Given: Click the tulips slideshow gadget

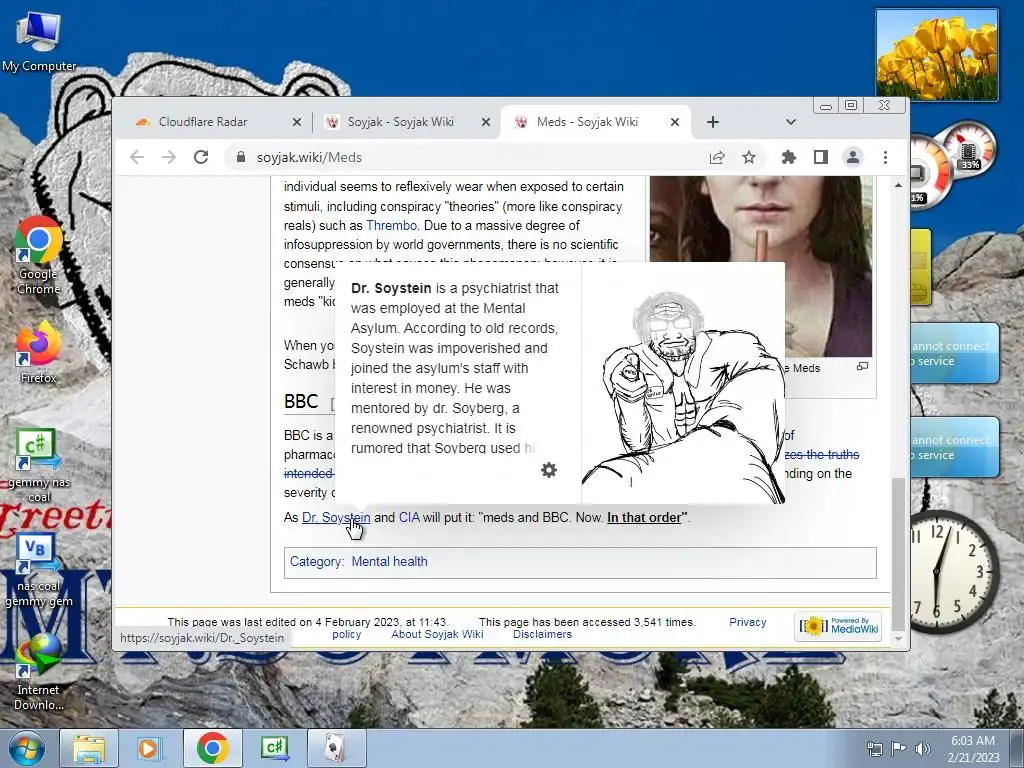Looking at the screenshot, I should pos(937,55).
